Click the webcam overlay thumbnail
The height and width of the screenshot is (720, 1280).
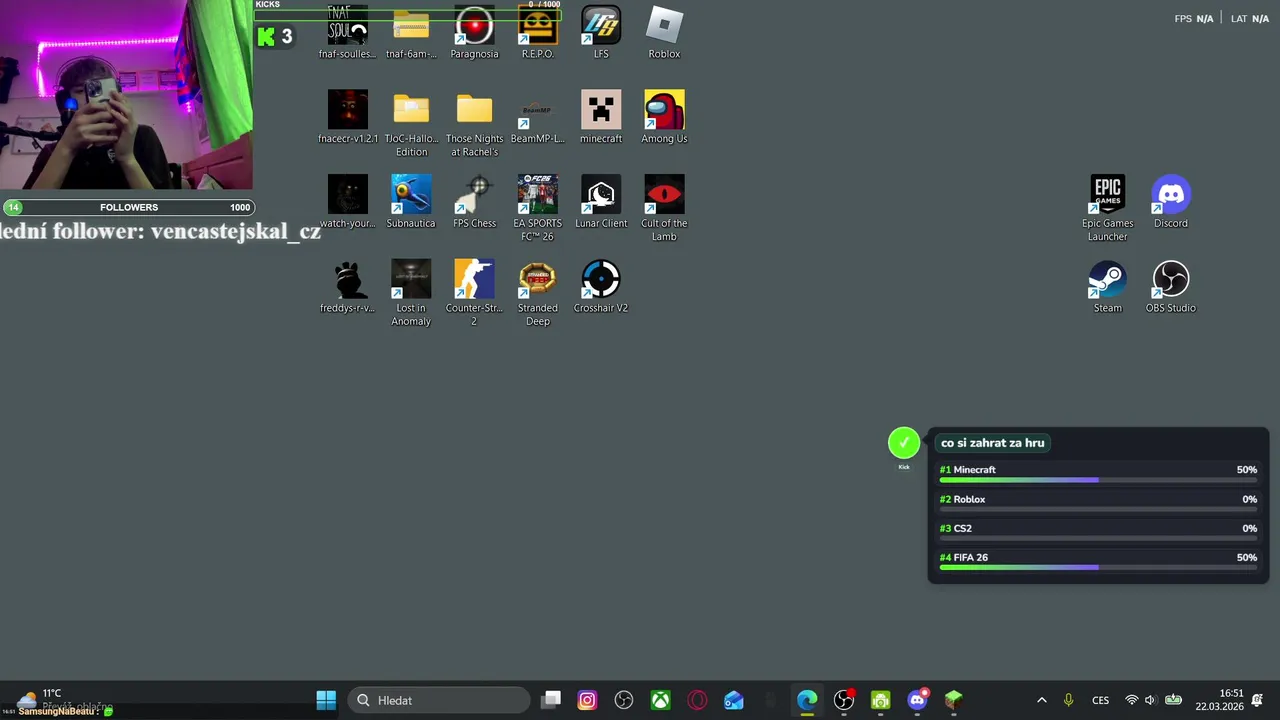point(126,95)
